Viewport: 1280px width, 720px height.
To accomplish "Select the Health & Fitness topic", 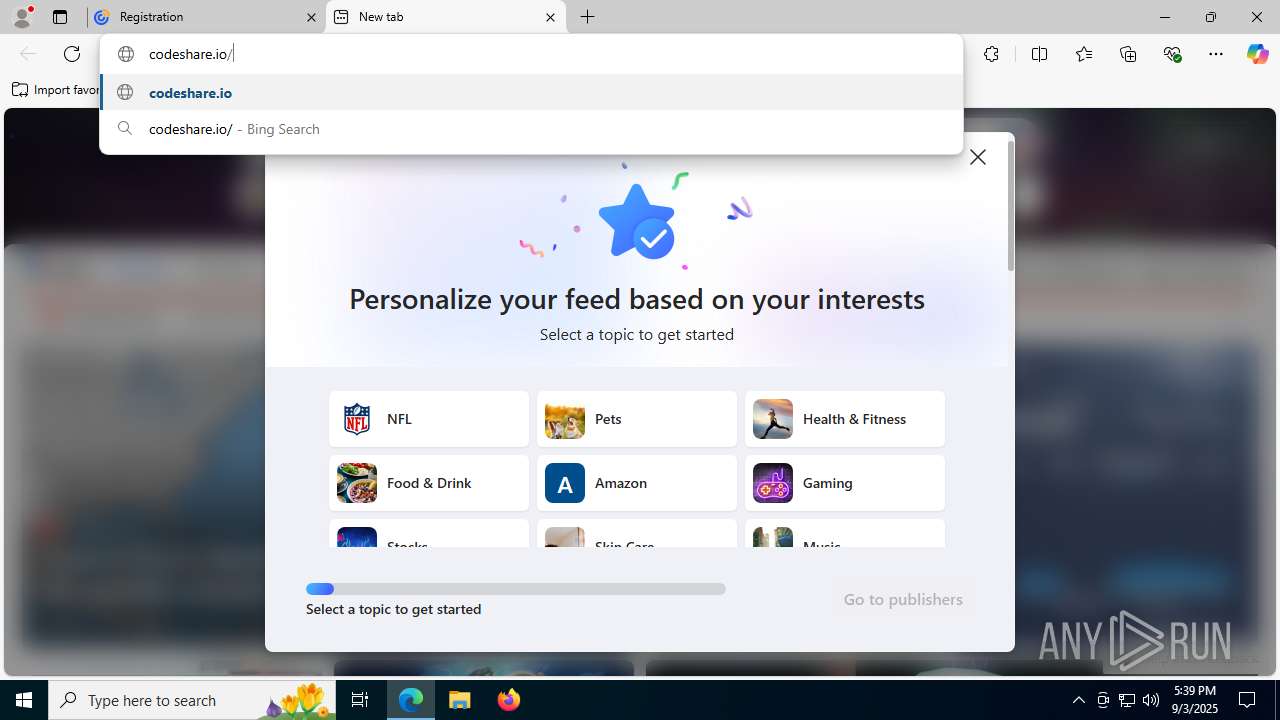I will coord(845,419).
